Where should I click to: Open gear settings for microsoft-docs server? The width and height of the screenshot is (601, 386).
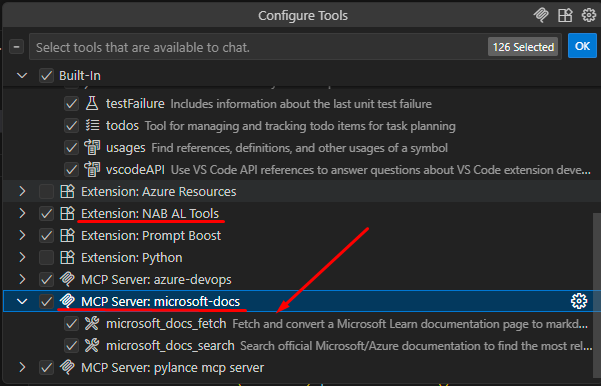(579, 301)
